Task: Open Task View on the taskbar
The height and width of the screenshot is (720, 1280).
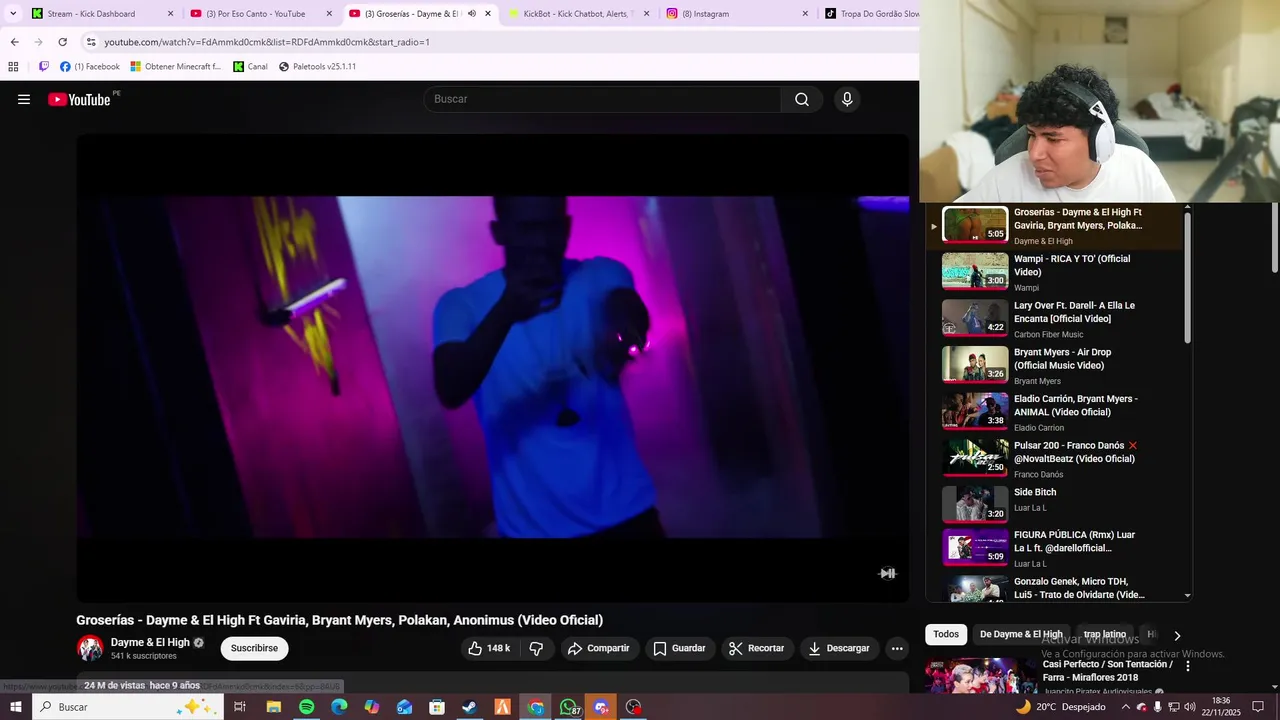Action: [x=240, y=707]
